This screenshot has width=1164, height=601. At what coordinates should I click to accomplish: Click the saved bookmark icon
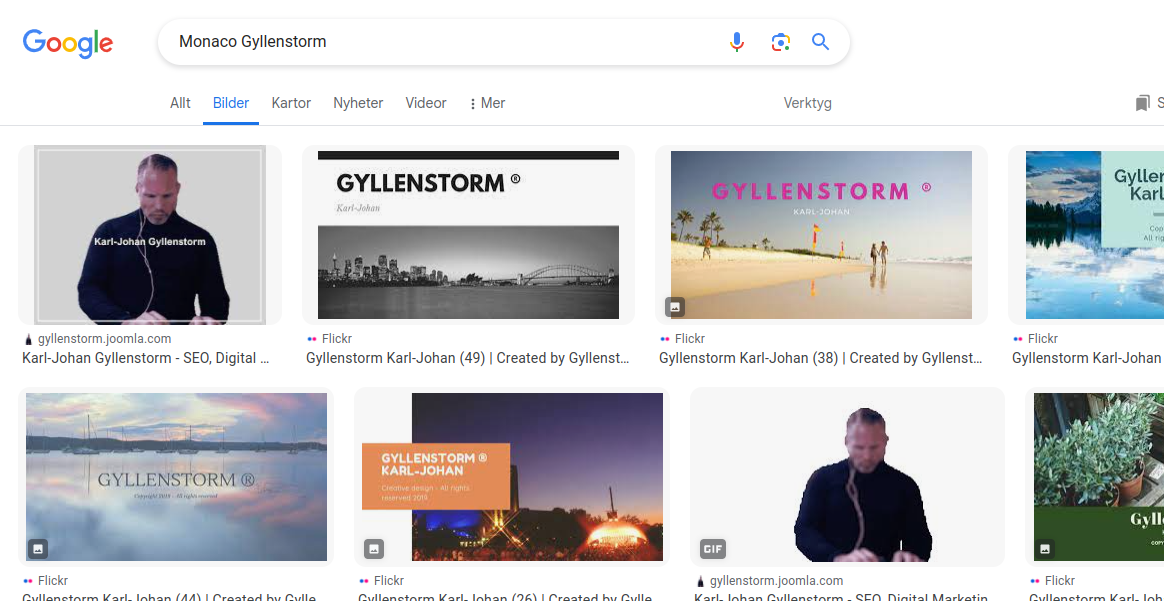pyautogui.click(x=1142, y=103)
